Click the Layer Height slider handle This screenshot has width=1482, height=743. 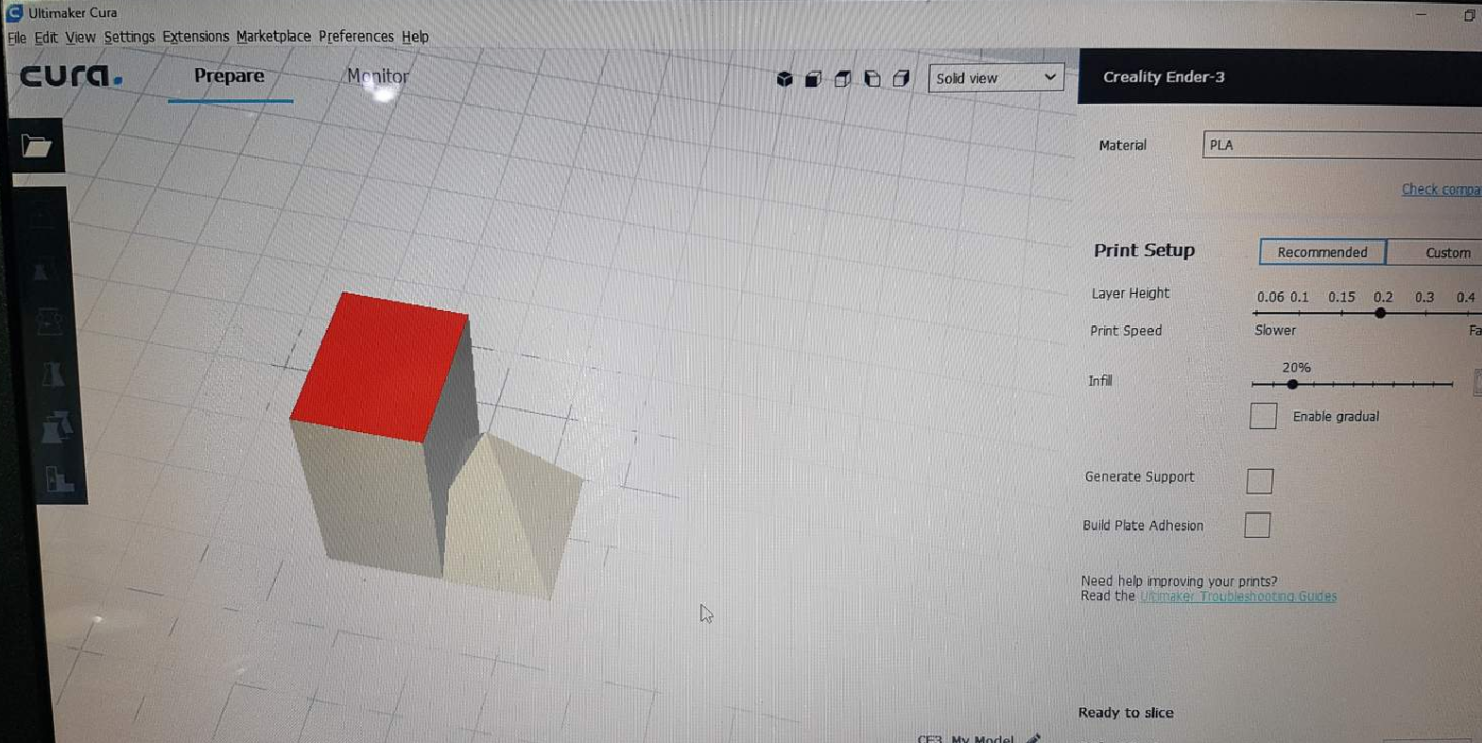click(1380, 313)
